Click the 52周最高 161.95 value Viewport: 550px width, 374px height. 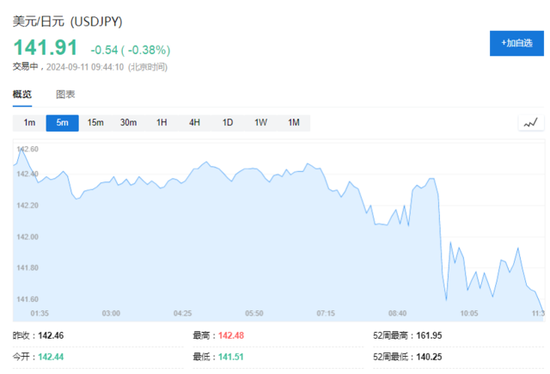pos(429,336)
